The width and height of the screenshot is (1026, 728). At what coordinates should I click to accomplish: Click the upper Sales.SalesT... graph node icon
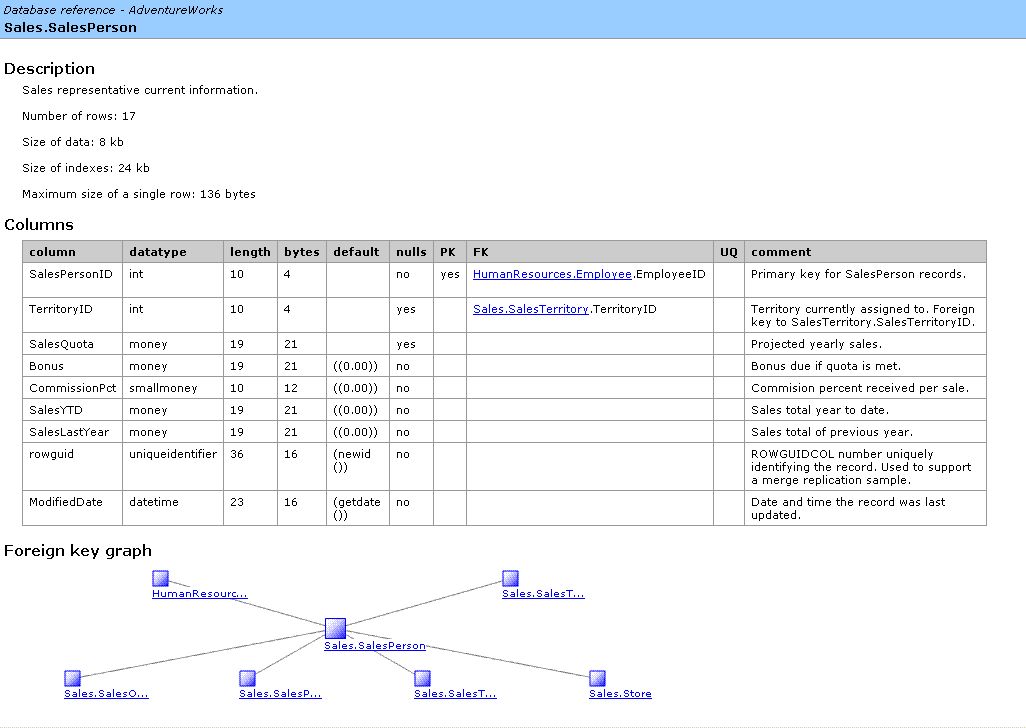coord(510,578)
